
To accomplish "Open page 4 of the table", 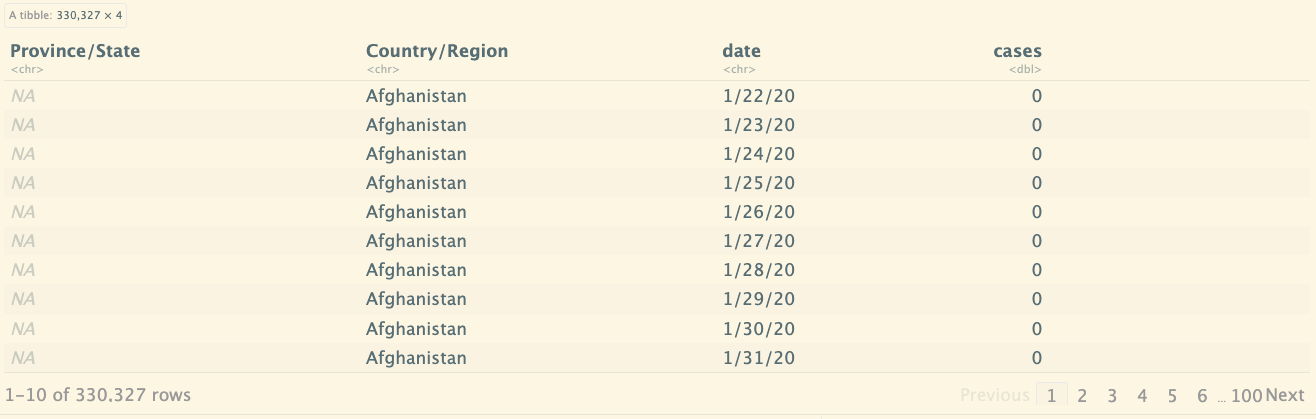I will tap(1142, 395).
